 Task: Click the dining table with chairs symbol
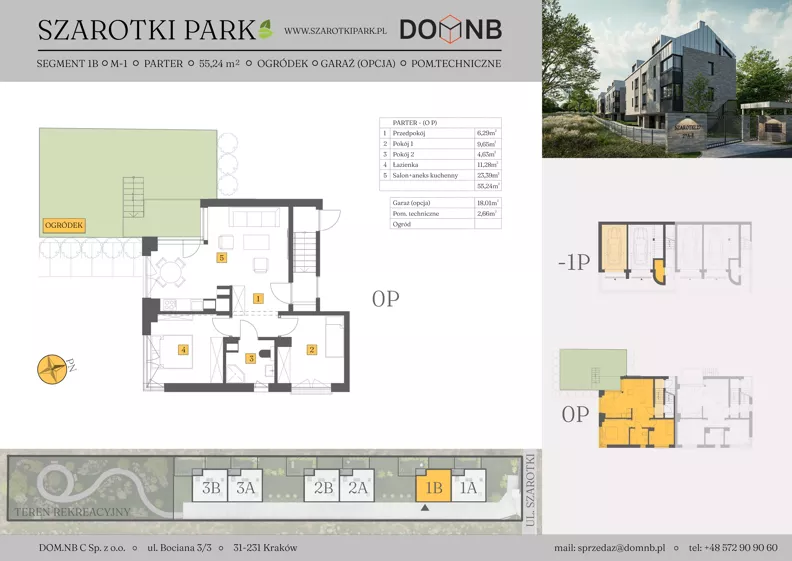click(170, 272)
